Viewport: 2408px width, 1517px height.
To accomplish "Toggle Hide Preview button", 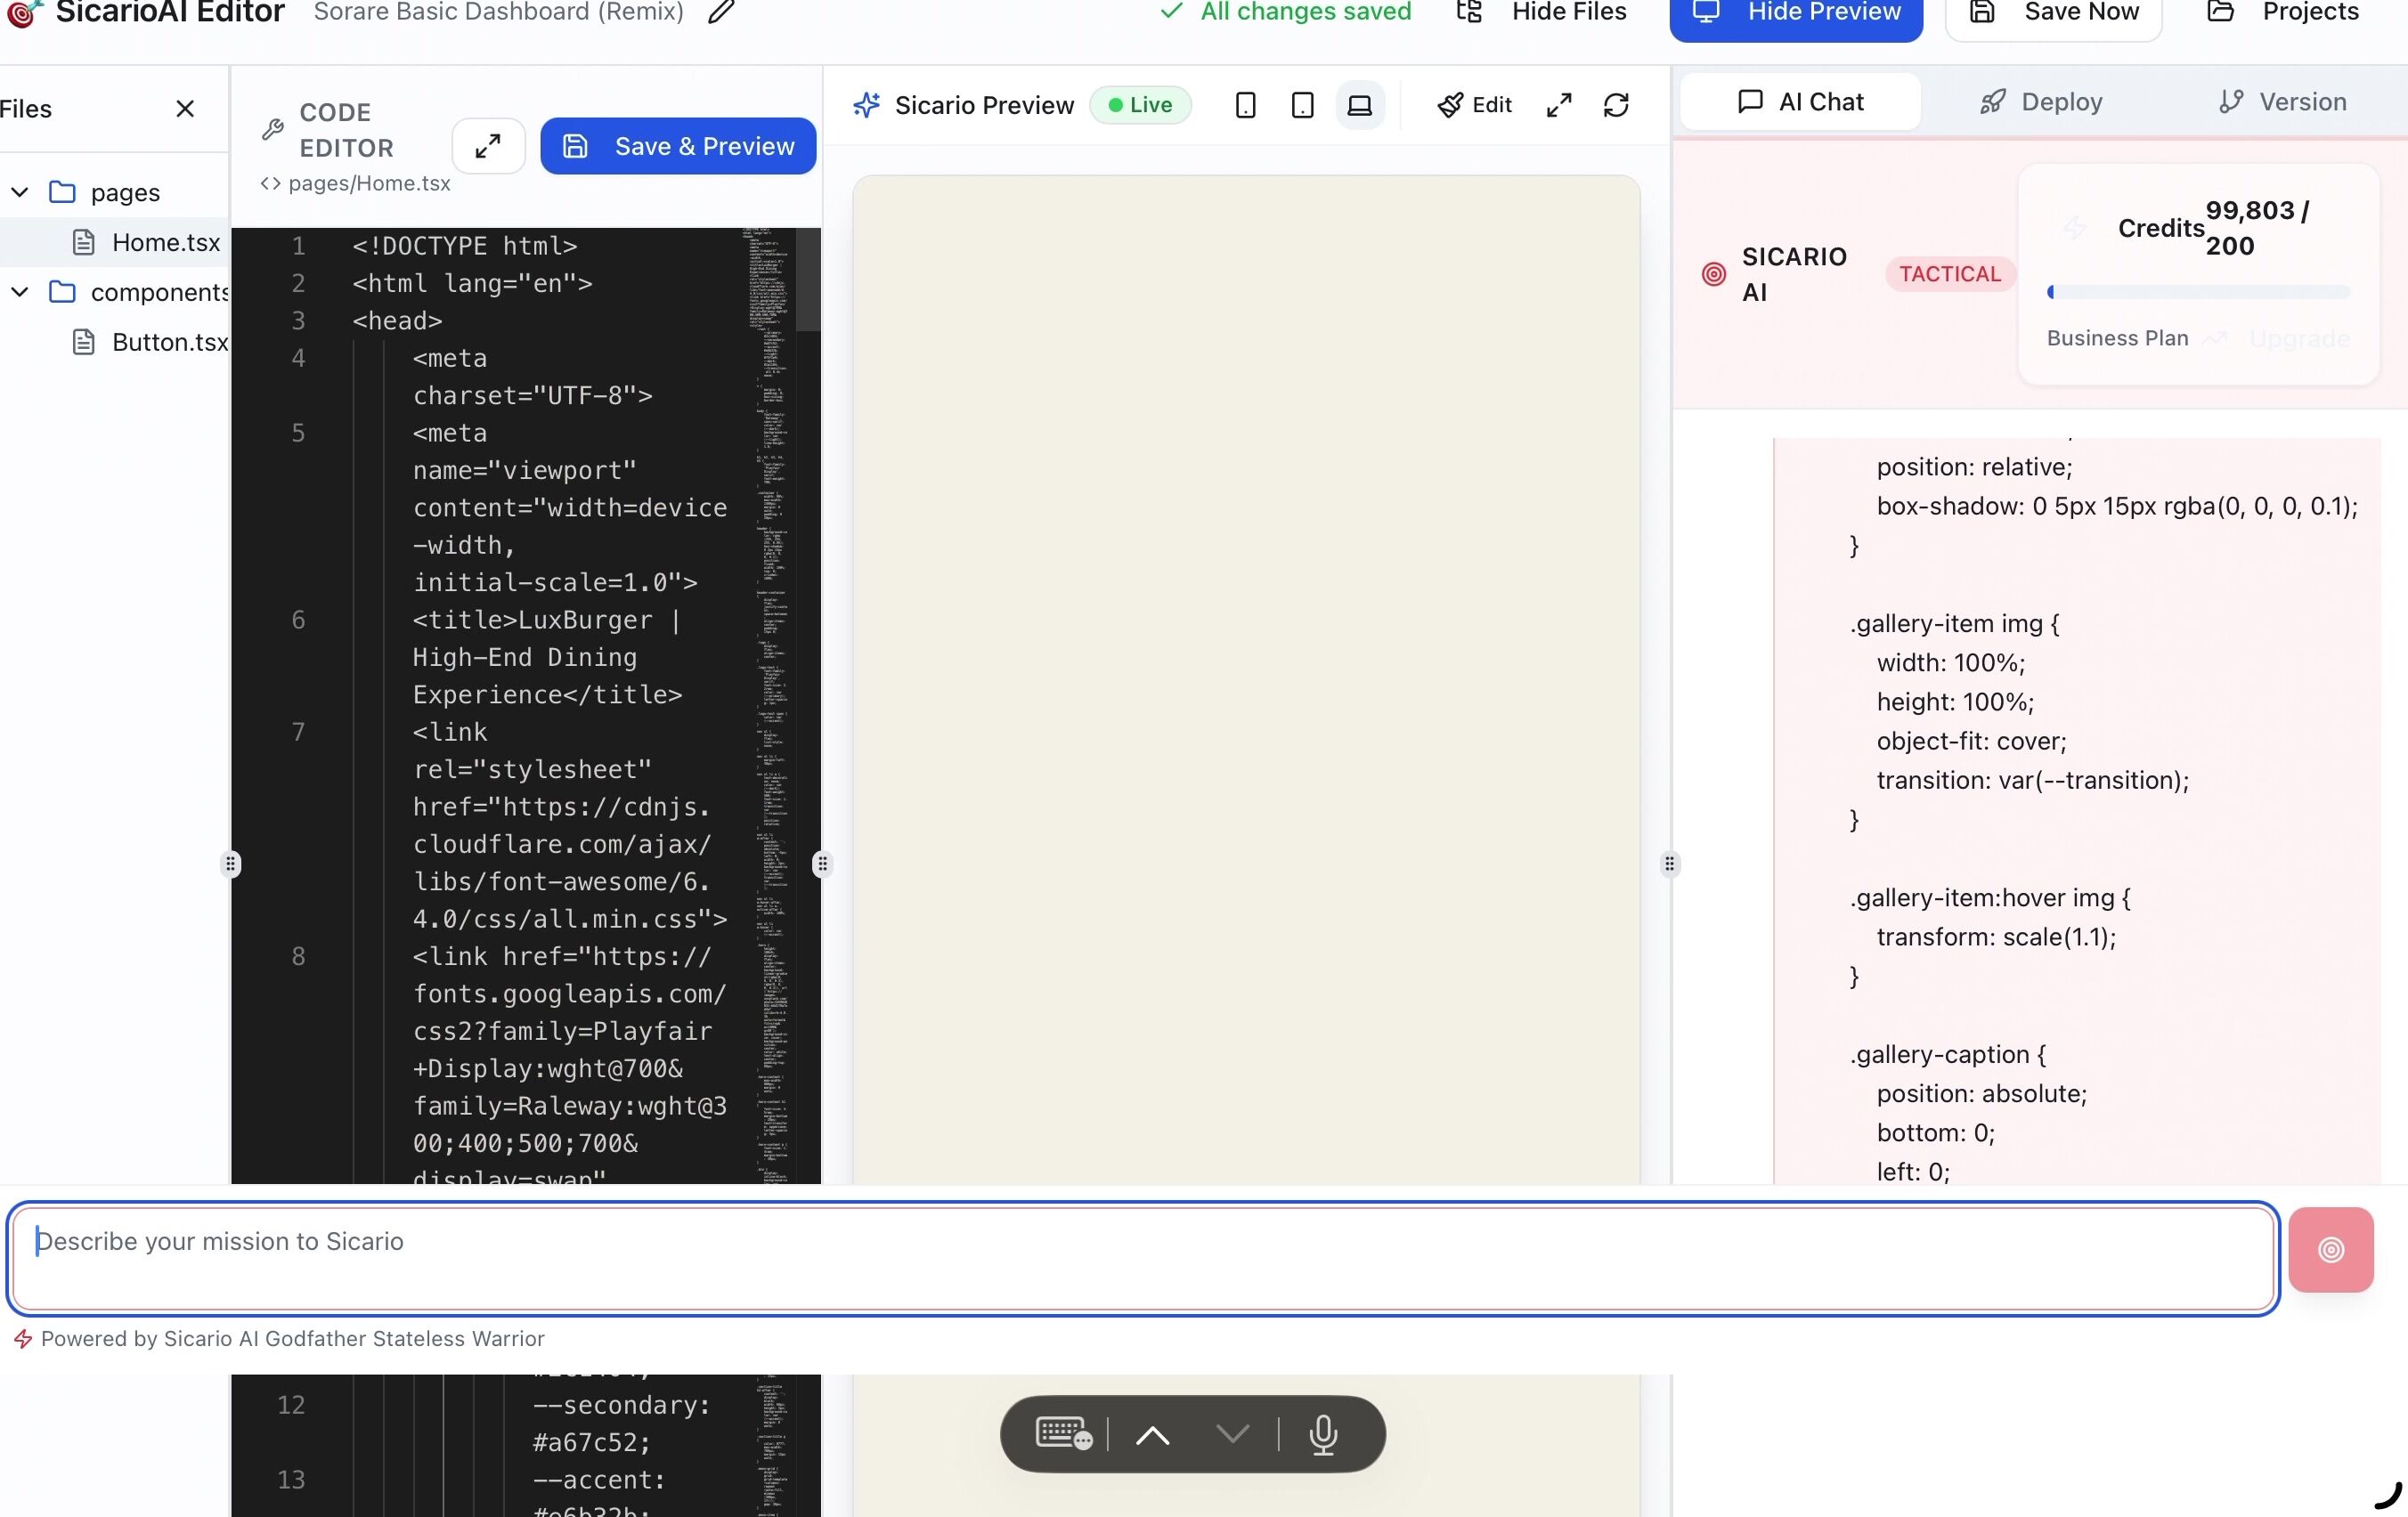I will tap(1795, 14).
